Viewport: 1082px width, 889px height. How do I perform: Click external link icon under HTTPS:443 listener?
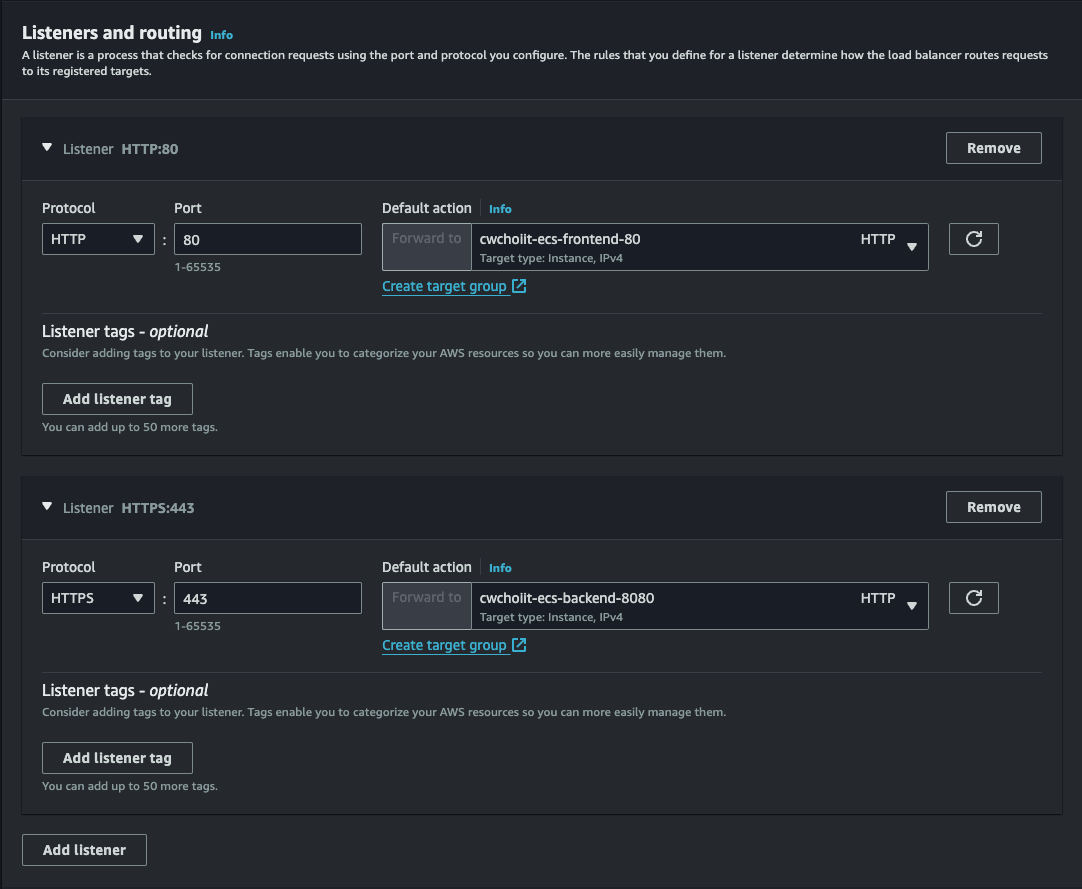click(x=519, y=646)
